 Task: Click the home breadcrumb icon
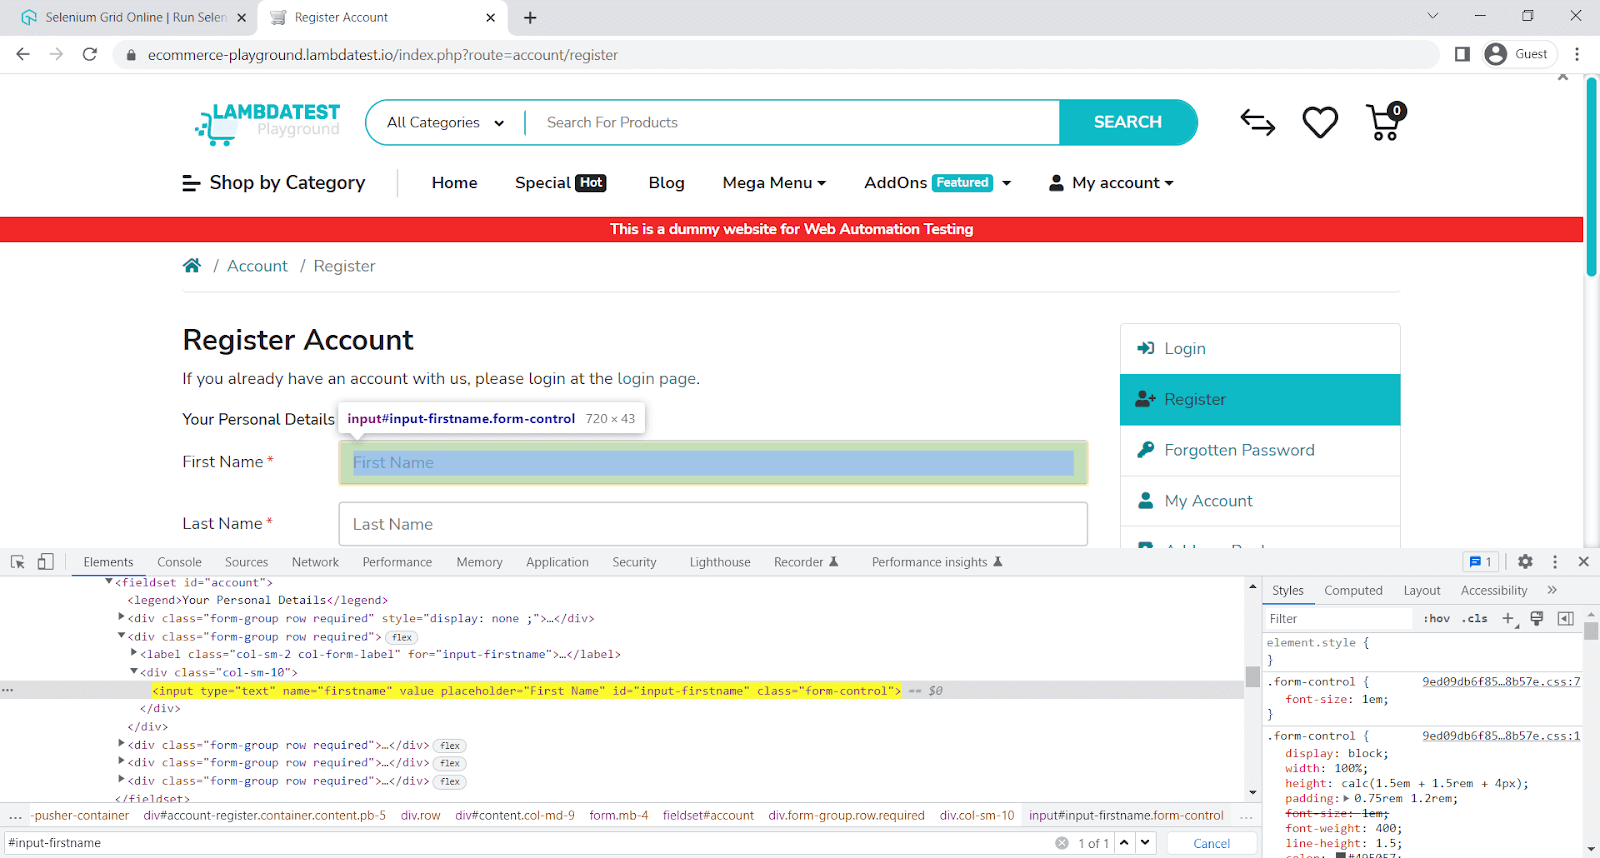[192, 265]
